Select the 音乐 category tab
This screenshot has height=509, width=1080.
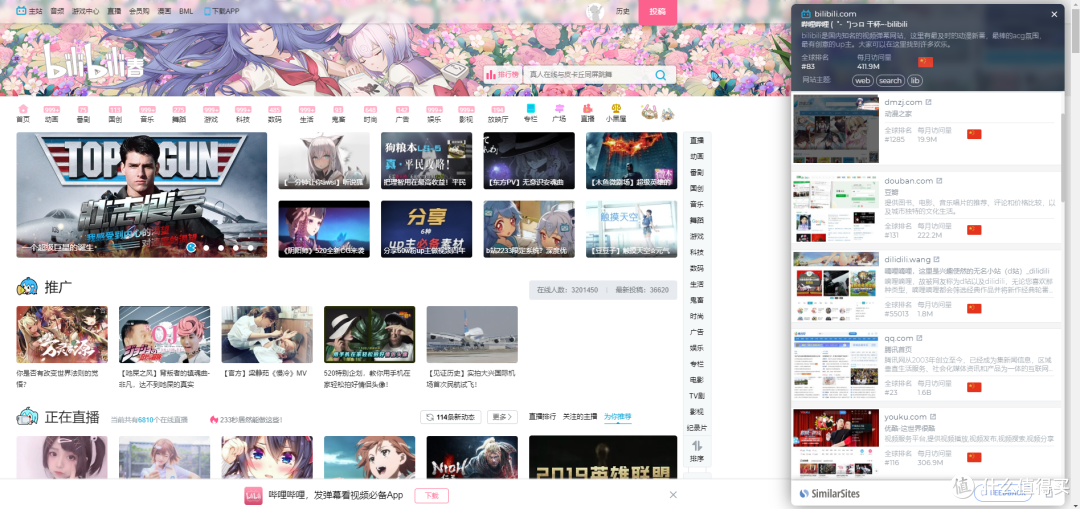tap(147, 114)
